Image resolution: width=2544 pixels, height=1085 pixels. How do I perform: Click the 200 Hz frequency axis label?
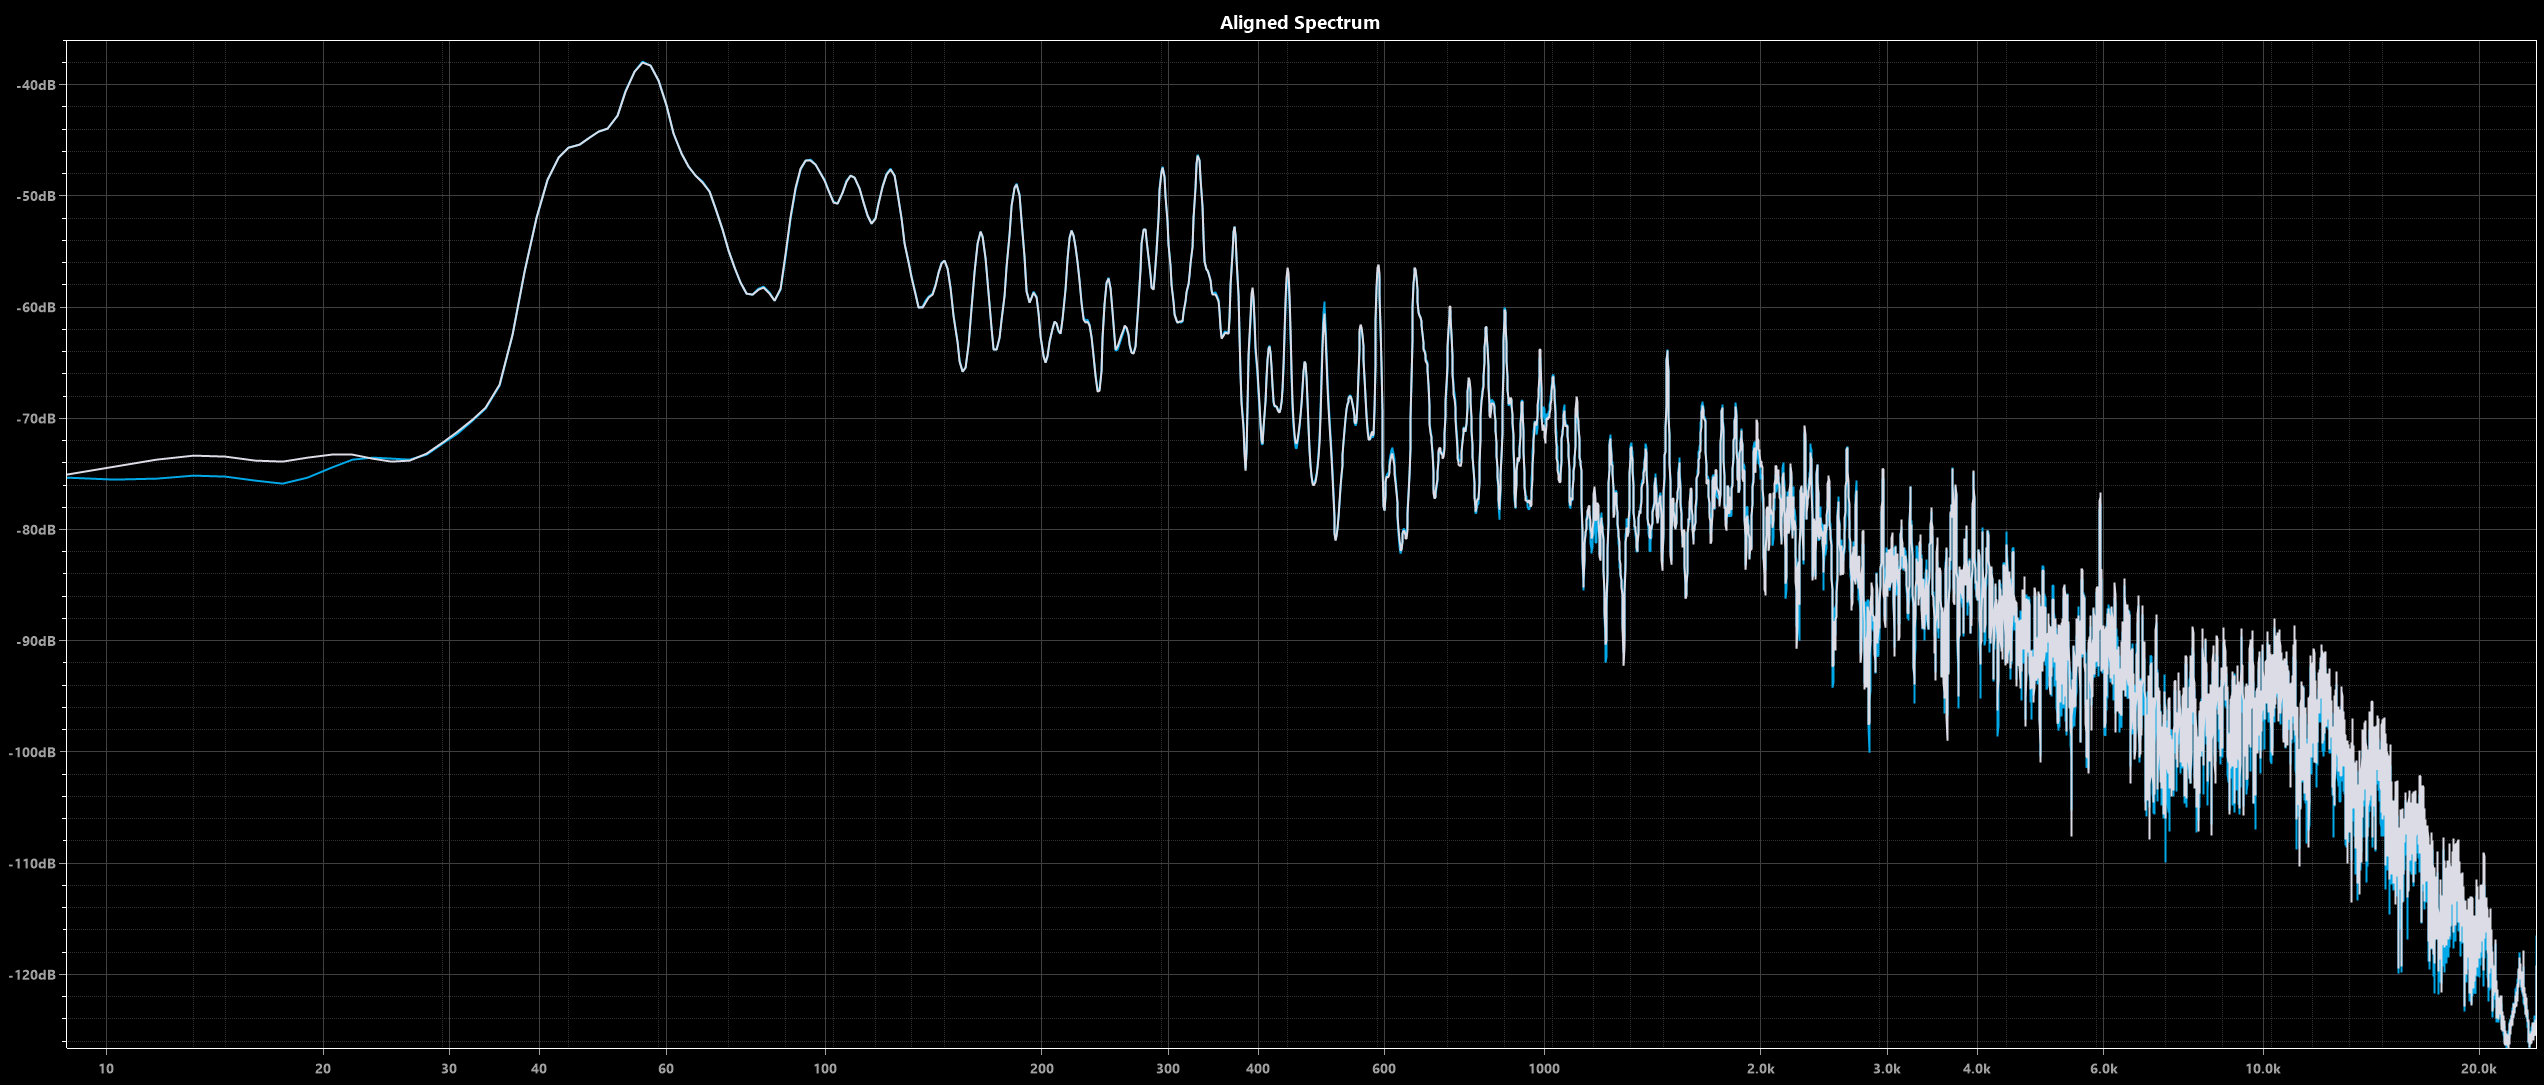click(x=1041, y=1068)
